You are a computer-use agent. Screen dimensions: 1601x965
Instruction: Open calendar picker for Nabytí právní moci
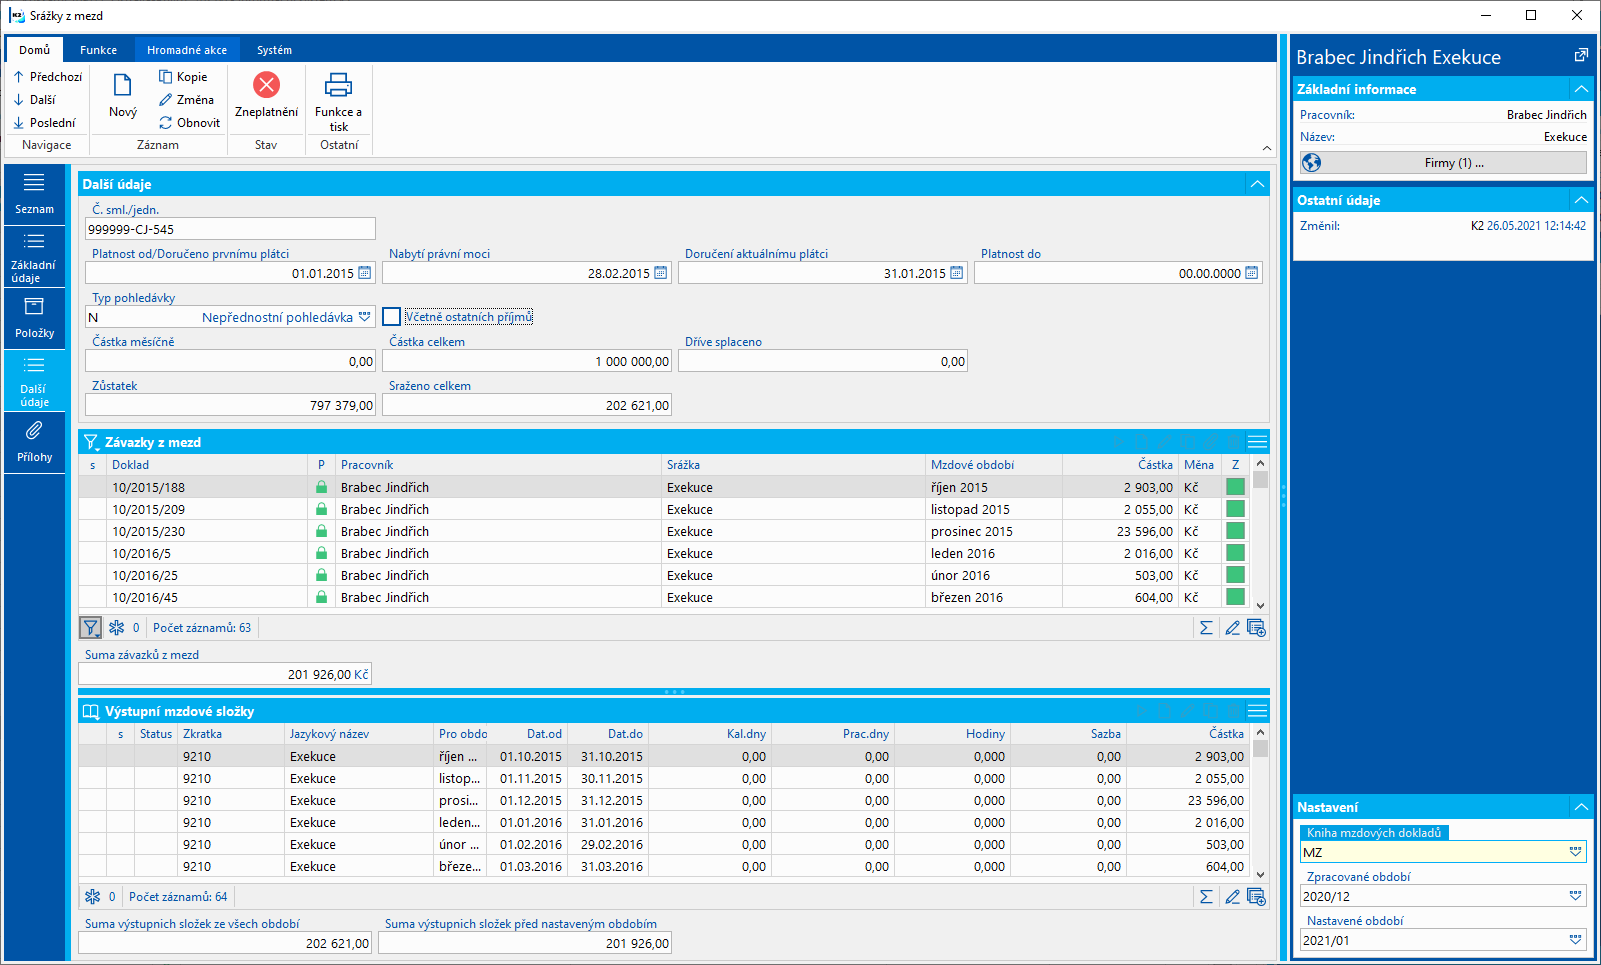click(x=661, y=273)
